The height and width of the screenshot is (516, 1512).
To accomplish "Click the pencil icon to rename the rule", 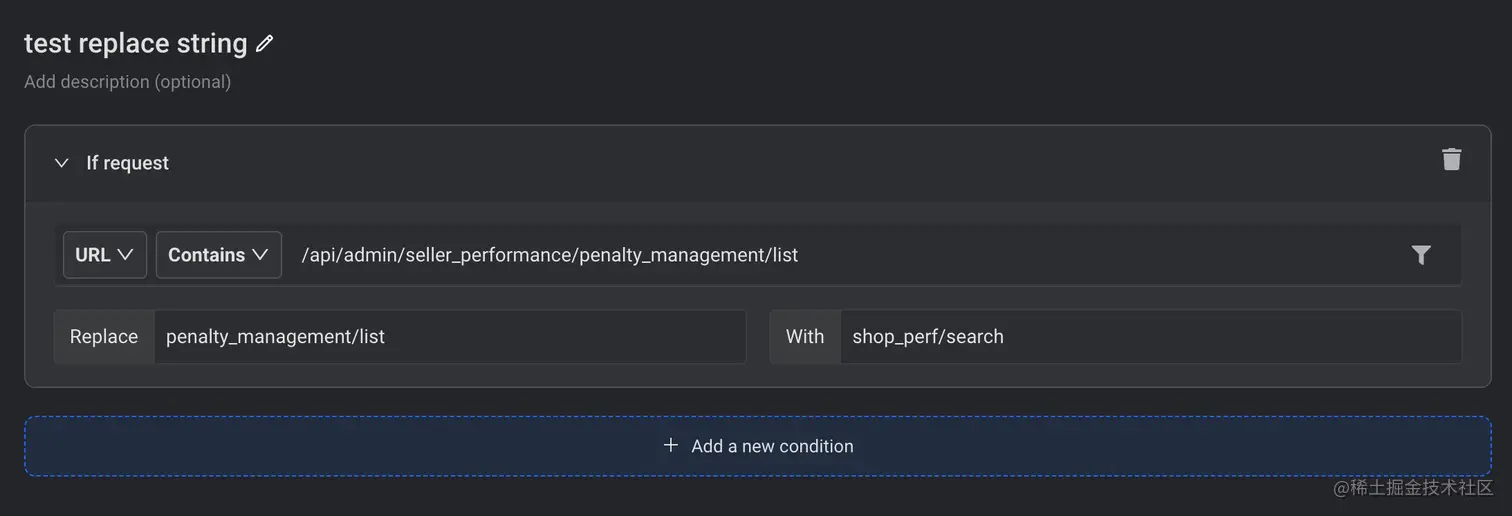I will click(264, 44).
